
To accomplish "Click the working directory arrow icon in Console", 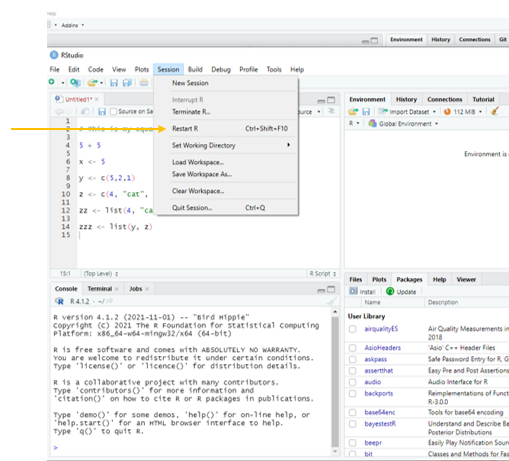I will click(109, 301).
